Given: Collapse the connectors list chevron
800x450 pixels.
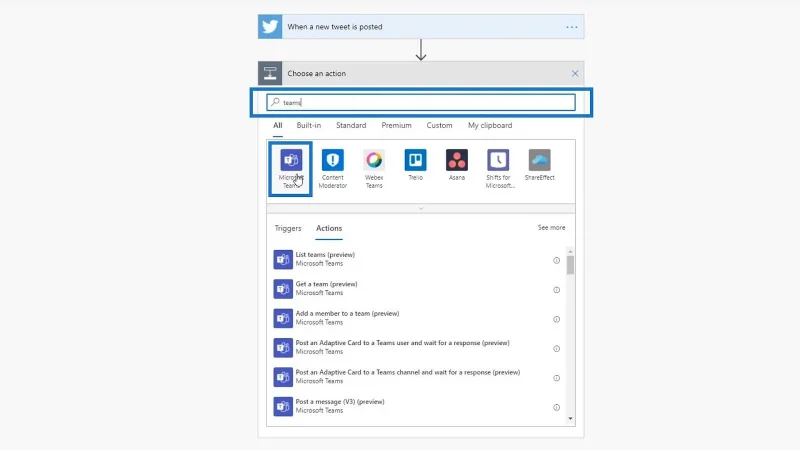Looking at the screenshot, I should pyautogui.click(x=421, y=208).
